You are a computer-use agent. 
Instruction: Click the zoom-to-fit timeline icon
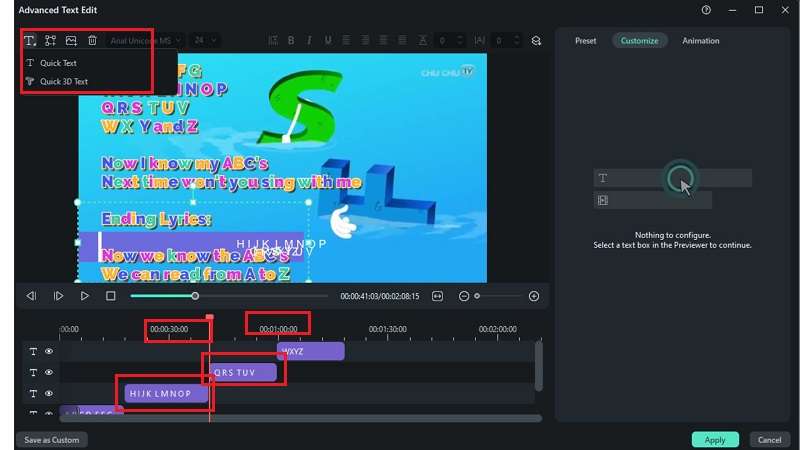pyautogui.click(x=437, y=296)
